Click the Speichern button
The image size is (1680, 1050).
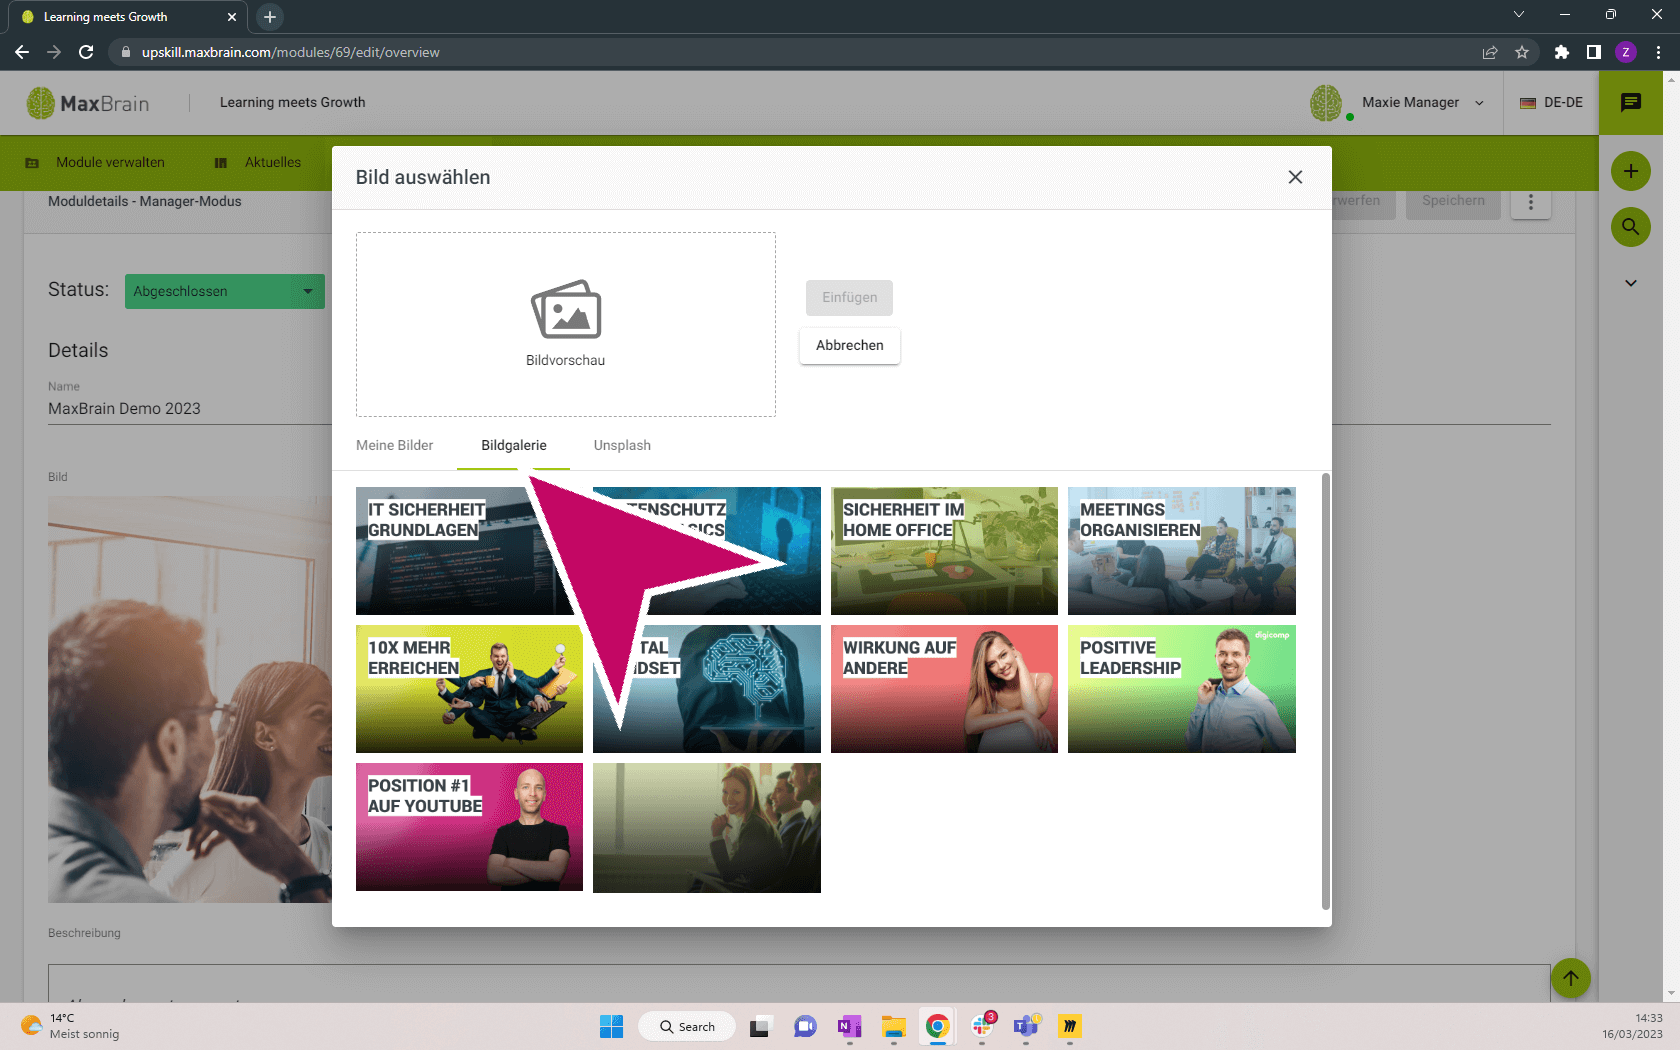point(1453,201)
